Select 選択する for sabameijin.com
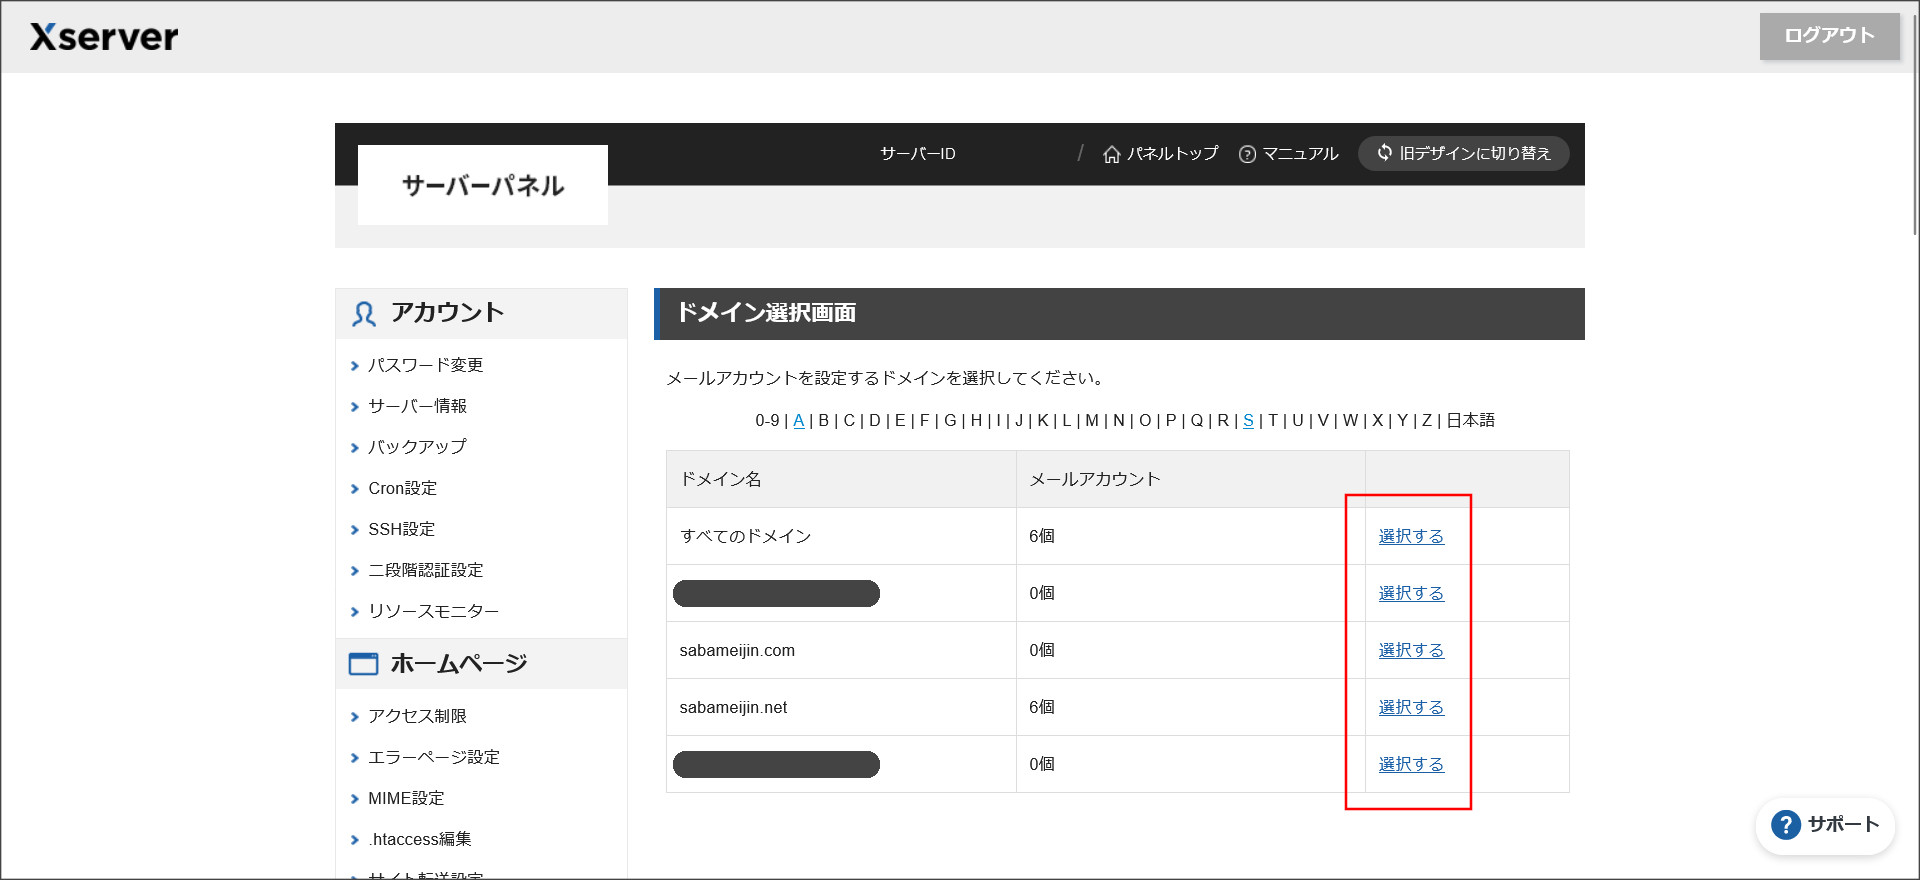 pos(1411,651)
